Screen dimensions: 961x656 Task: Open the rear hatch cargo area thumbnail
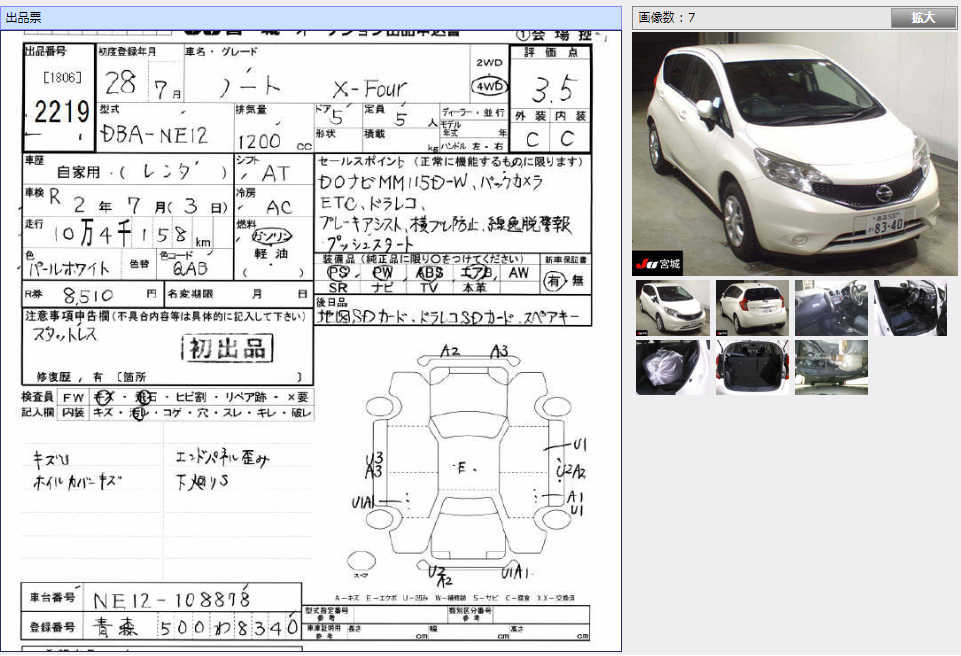[751, 367]
